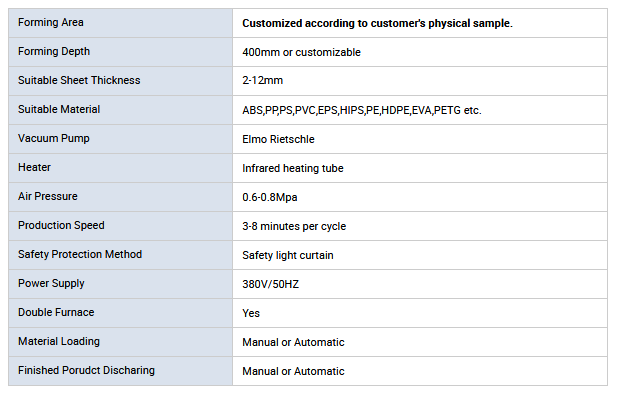Image resolution: width=619 pixels, height=393 pixels.
Task: Click the 380V/50HZ power supply value
Action: (270, 284)
